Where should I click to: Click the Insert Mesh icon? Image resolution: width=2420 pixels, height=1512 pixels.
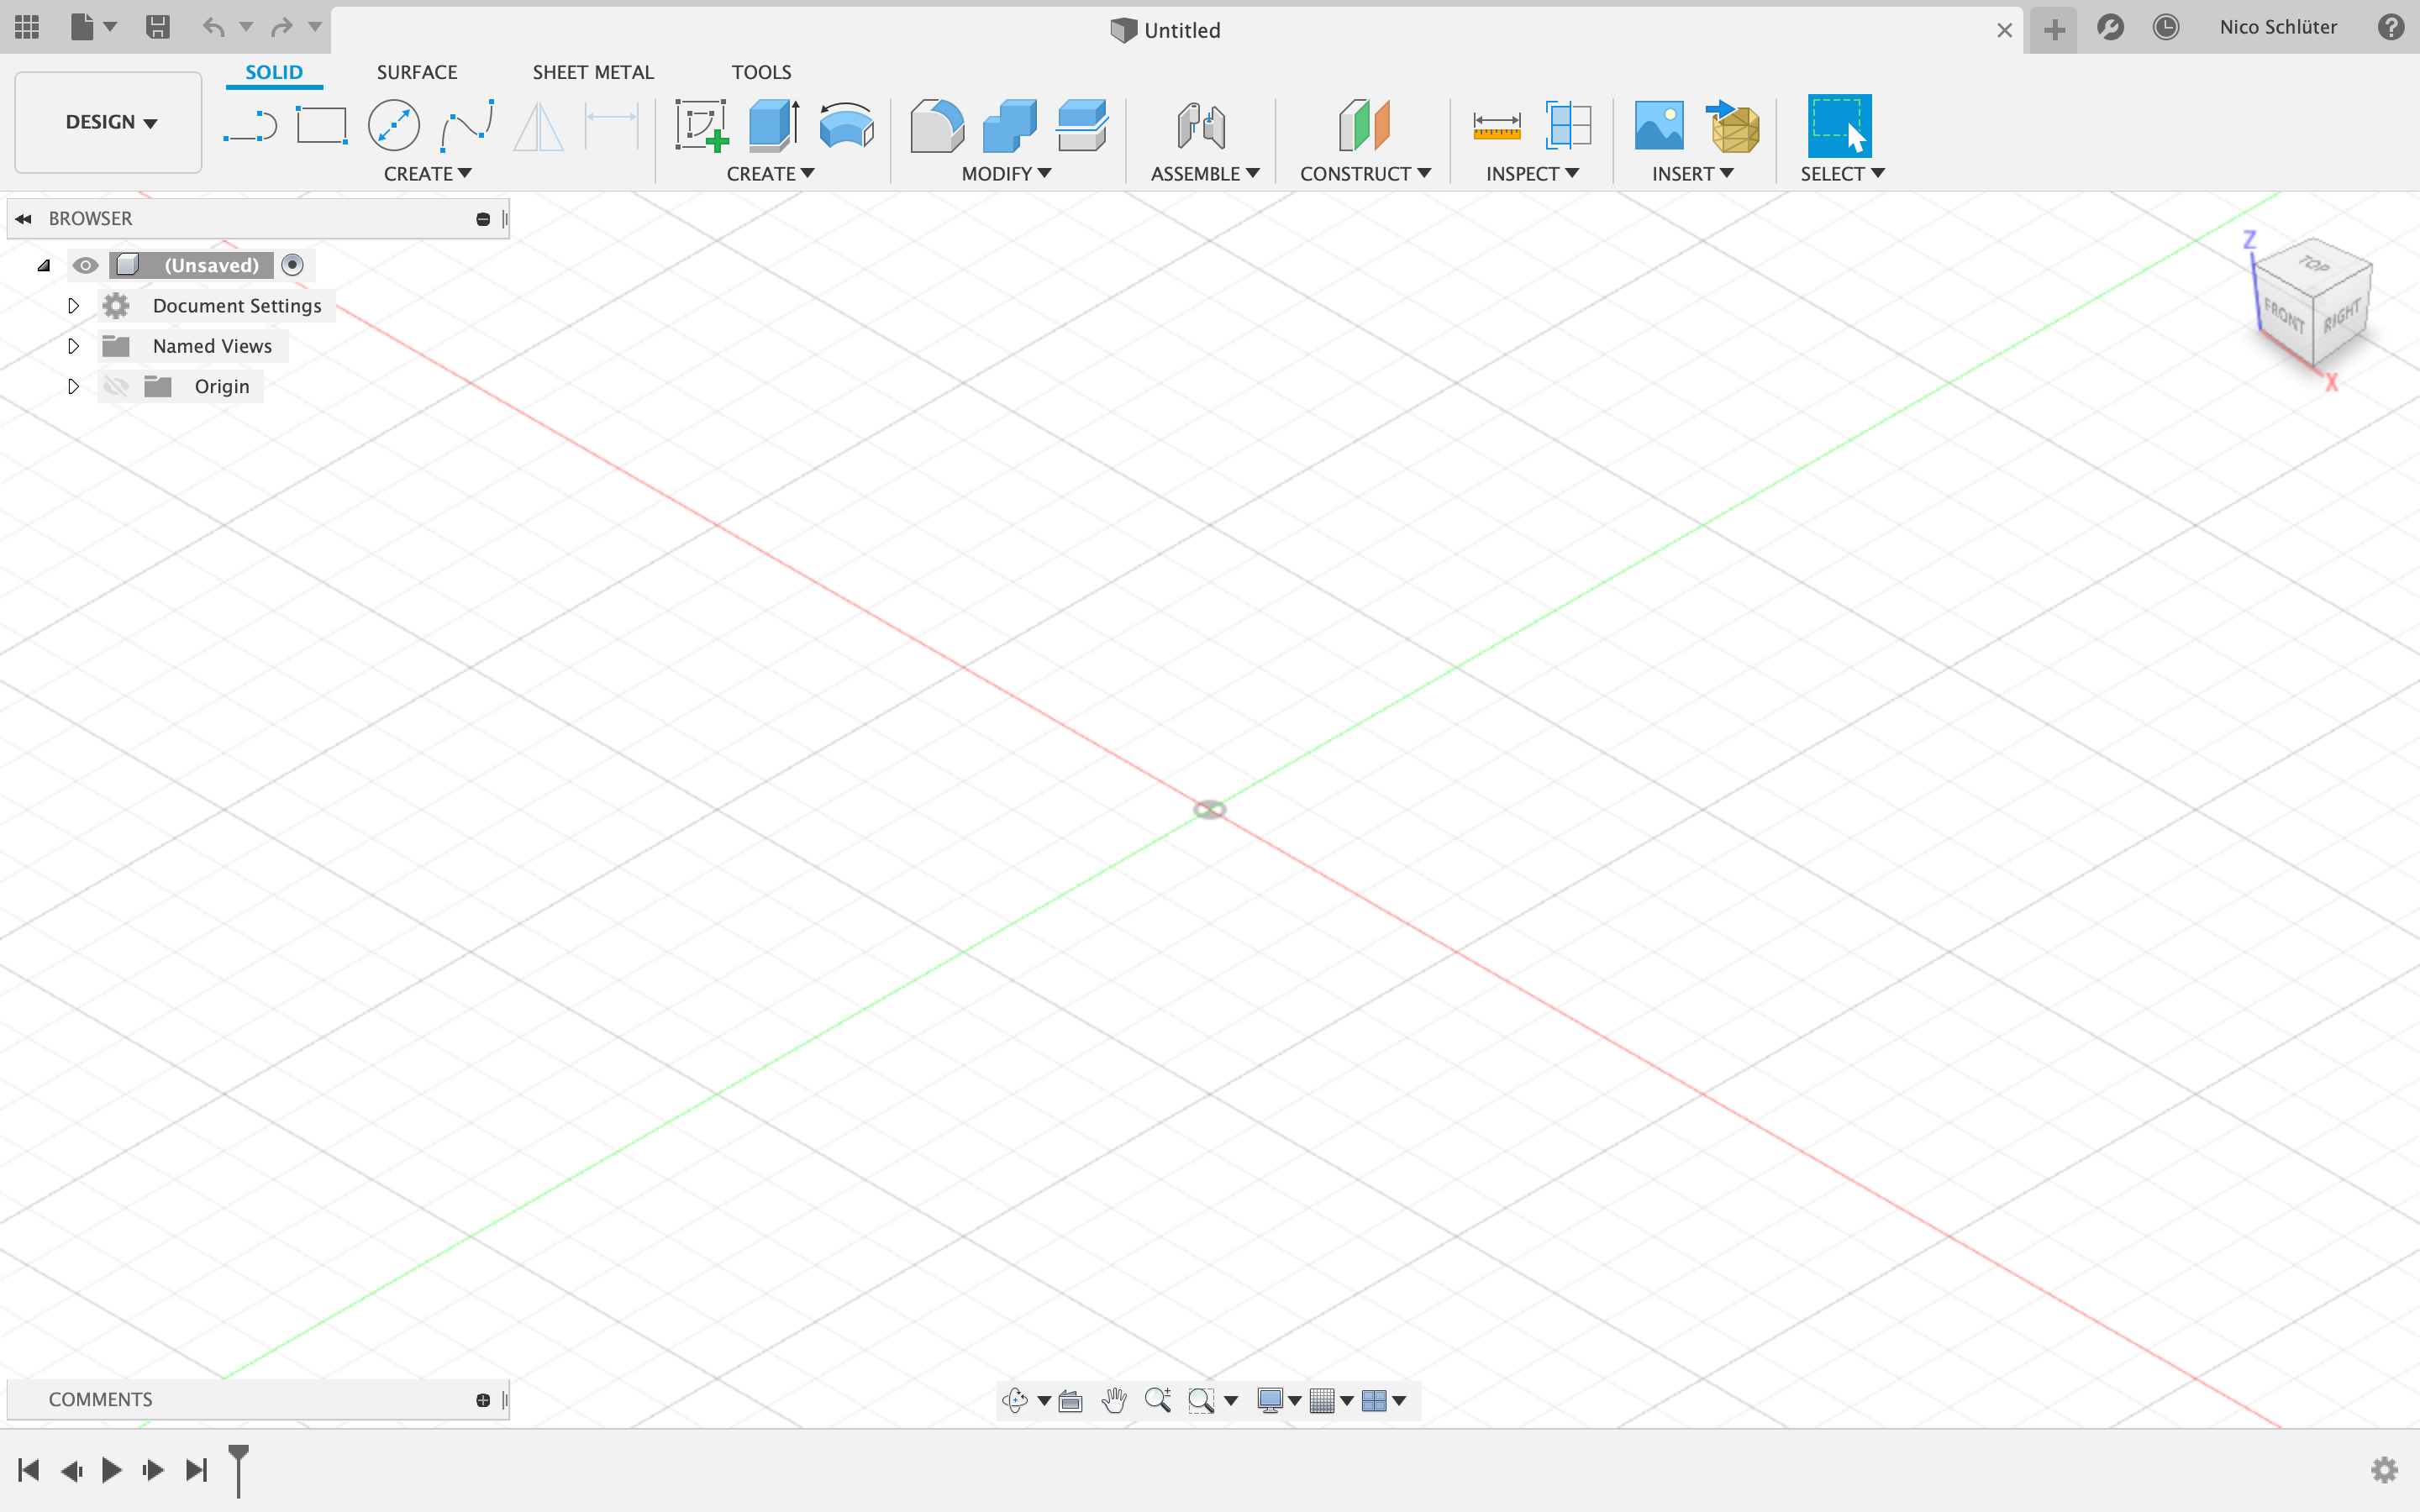coord(1734,127)
